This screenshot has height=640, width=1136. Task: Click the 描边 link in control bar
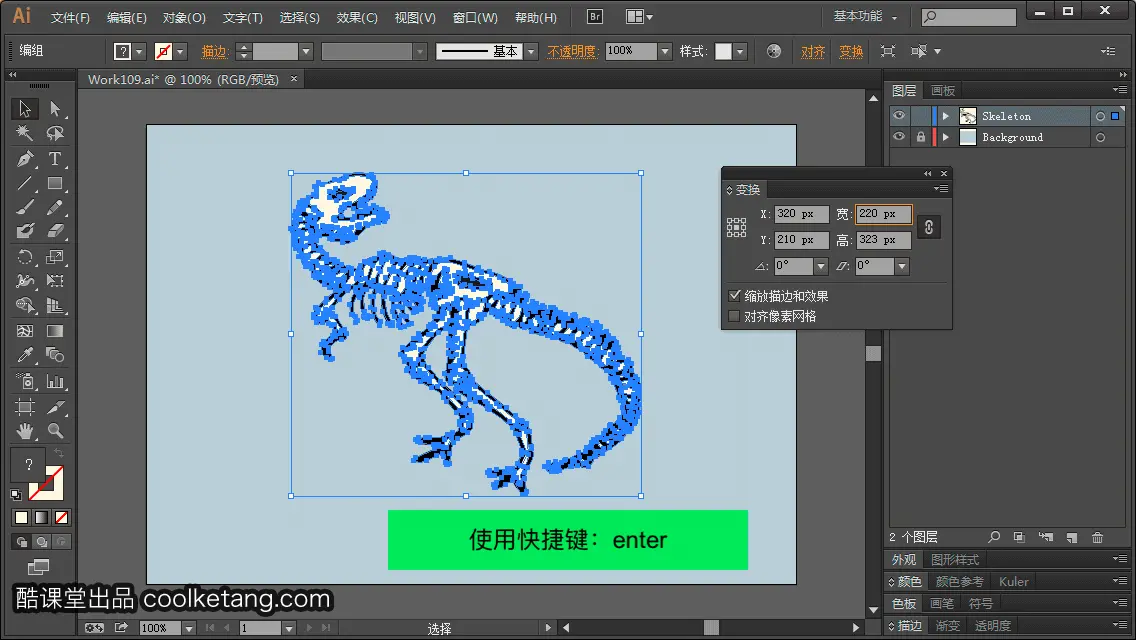tap(215, 51)
